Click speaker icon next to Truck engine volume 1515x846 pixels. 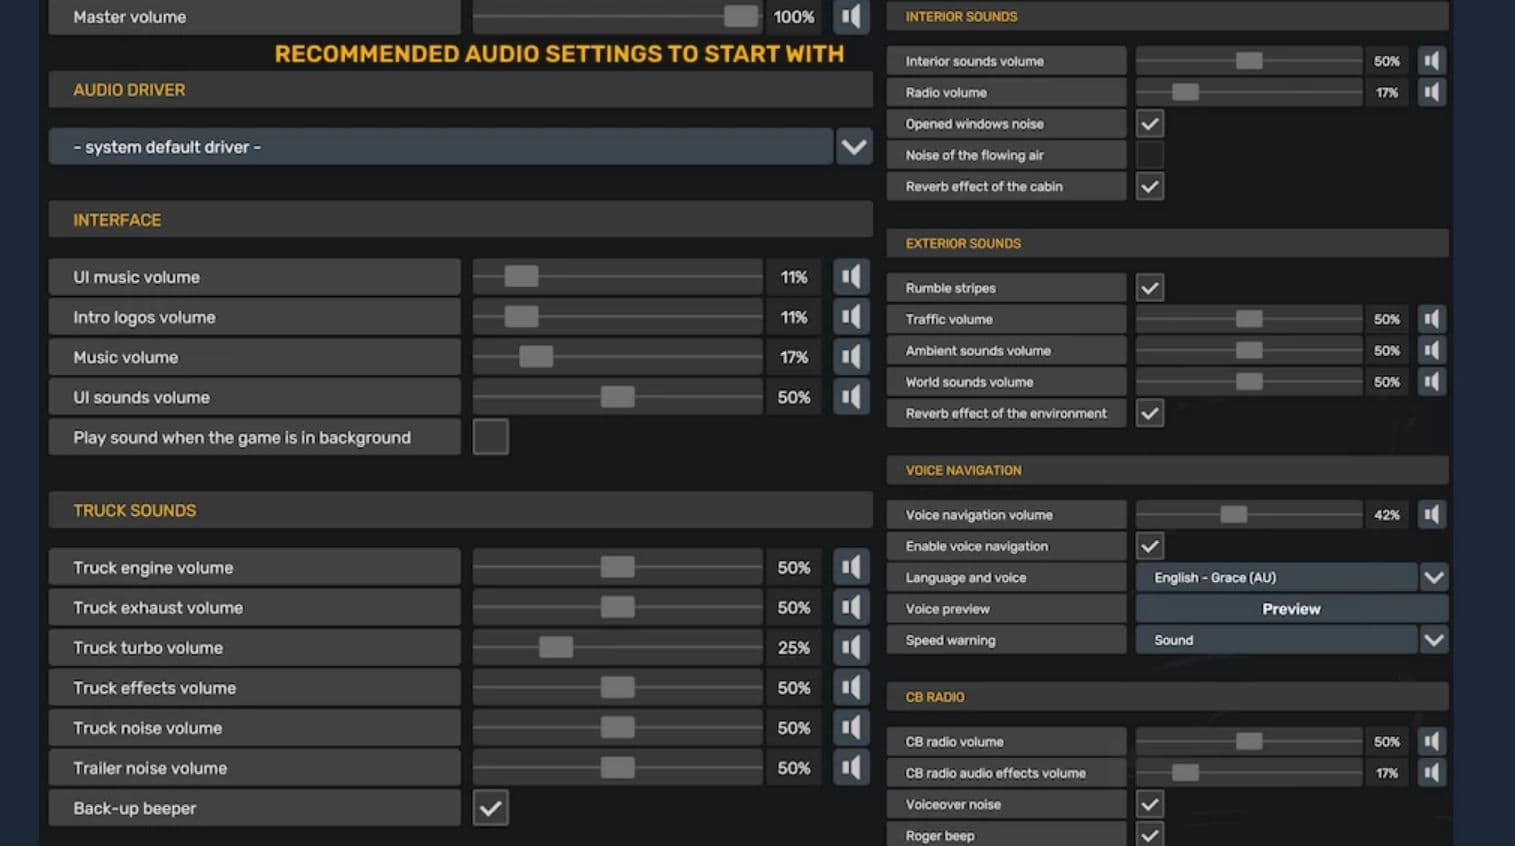[851, 568]
